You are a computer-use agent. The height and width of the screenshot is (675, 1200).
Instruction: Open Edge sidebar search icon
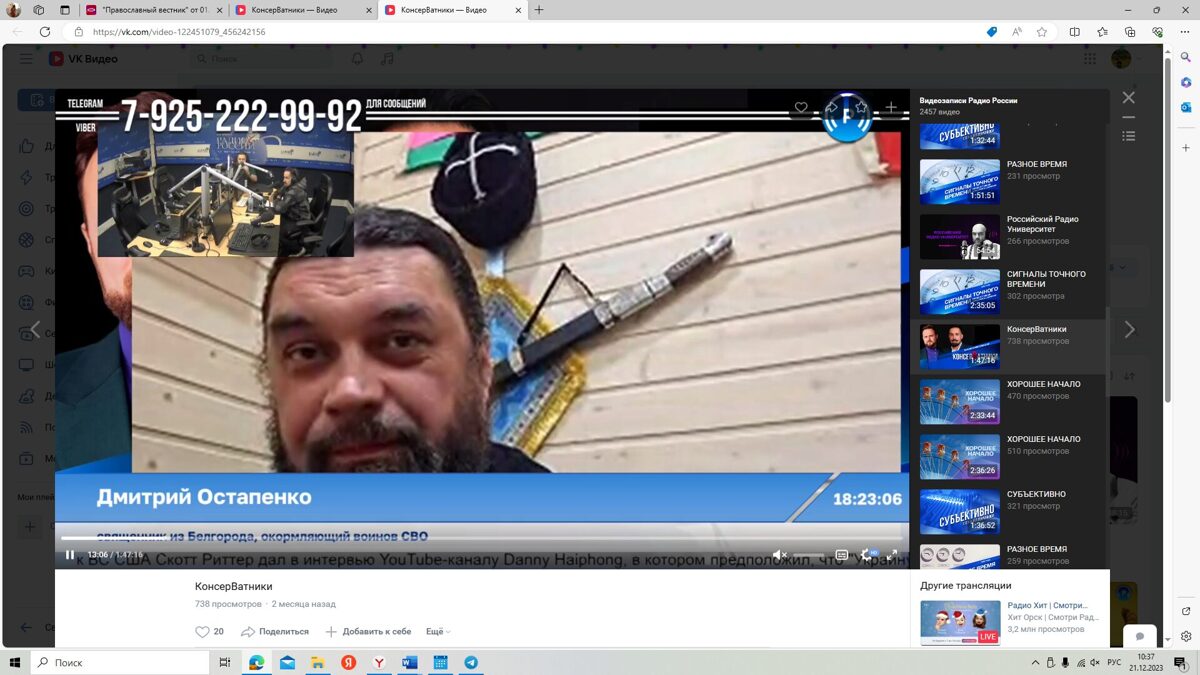[1186, 58]
